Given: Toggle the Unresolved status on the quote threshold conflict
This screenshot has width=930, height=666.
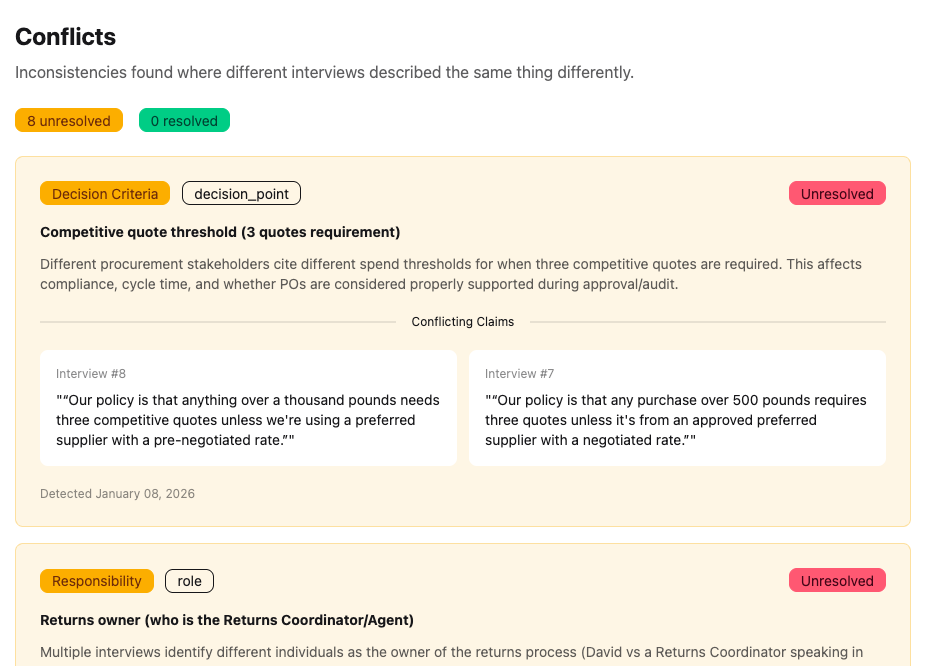Looking at the screenshot, I should click(x=837, y=193).
